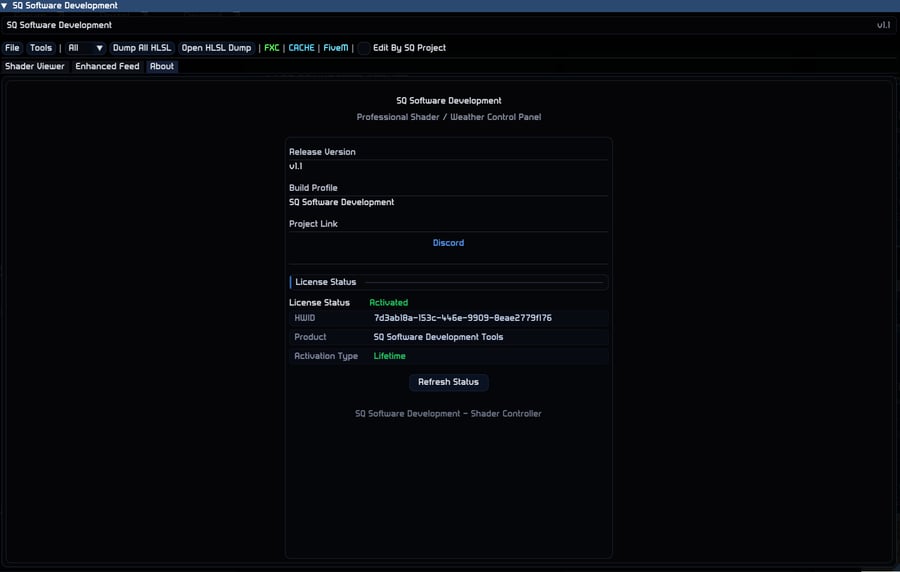Switch to the Shader Viewer tab
This screenshot has height=572, width=900.
[35, 67]
